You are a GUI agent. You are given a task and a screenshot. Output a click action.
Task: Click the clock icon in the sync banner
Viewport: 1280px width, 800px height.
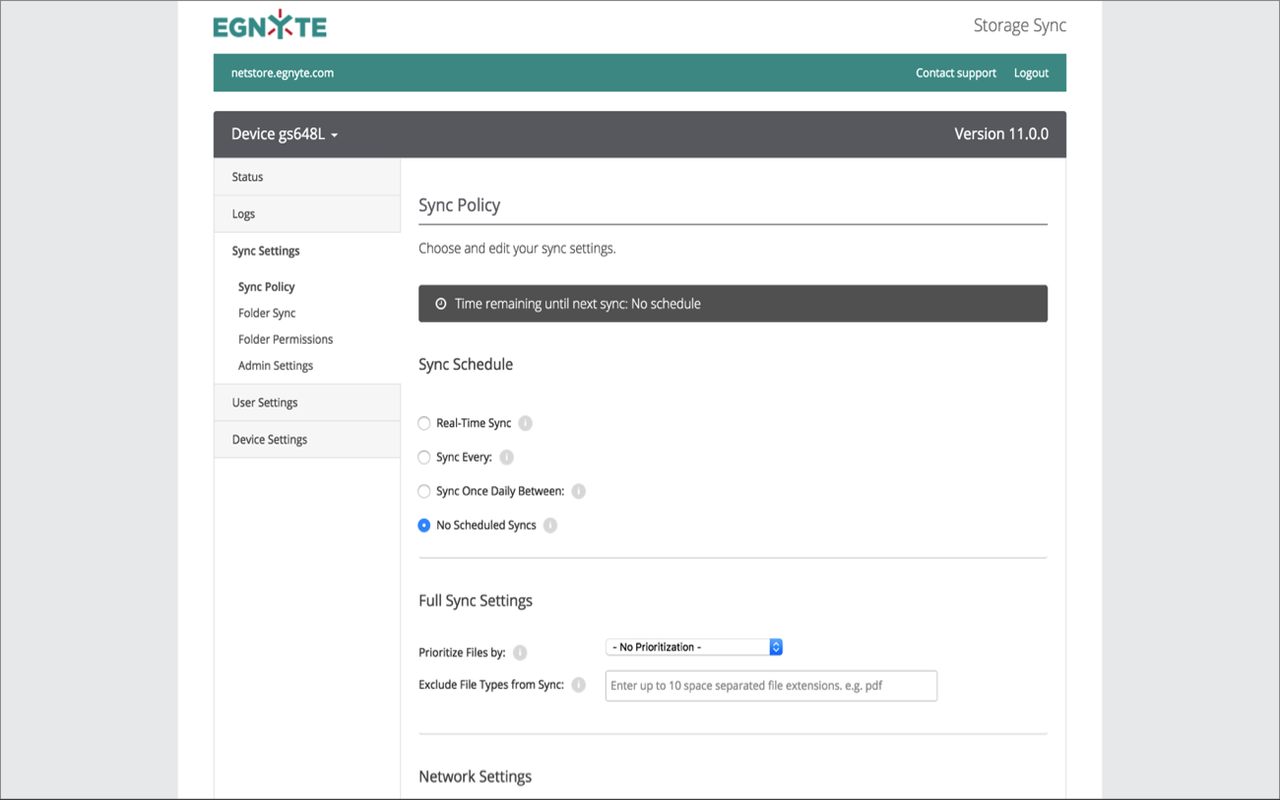(441, 303)
